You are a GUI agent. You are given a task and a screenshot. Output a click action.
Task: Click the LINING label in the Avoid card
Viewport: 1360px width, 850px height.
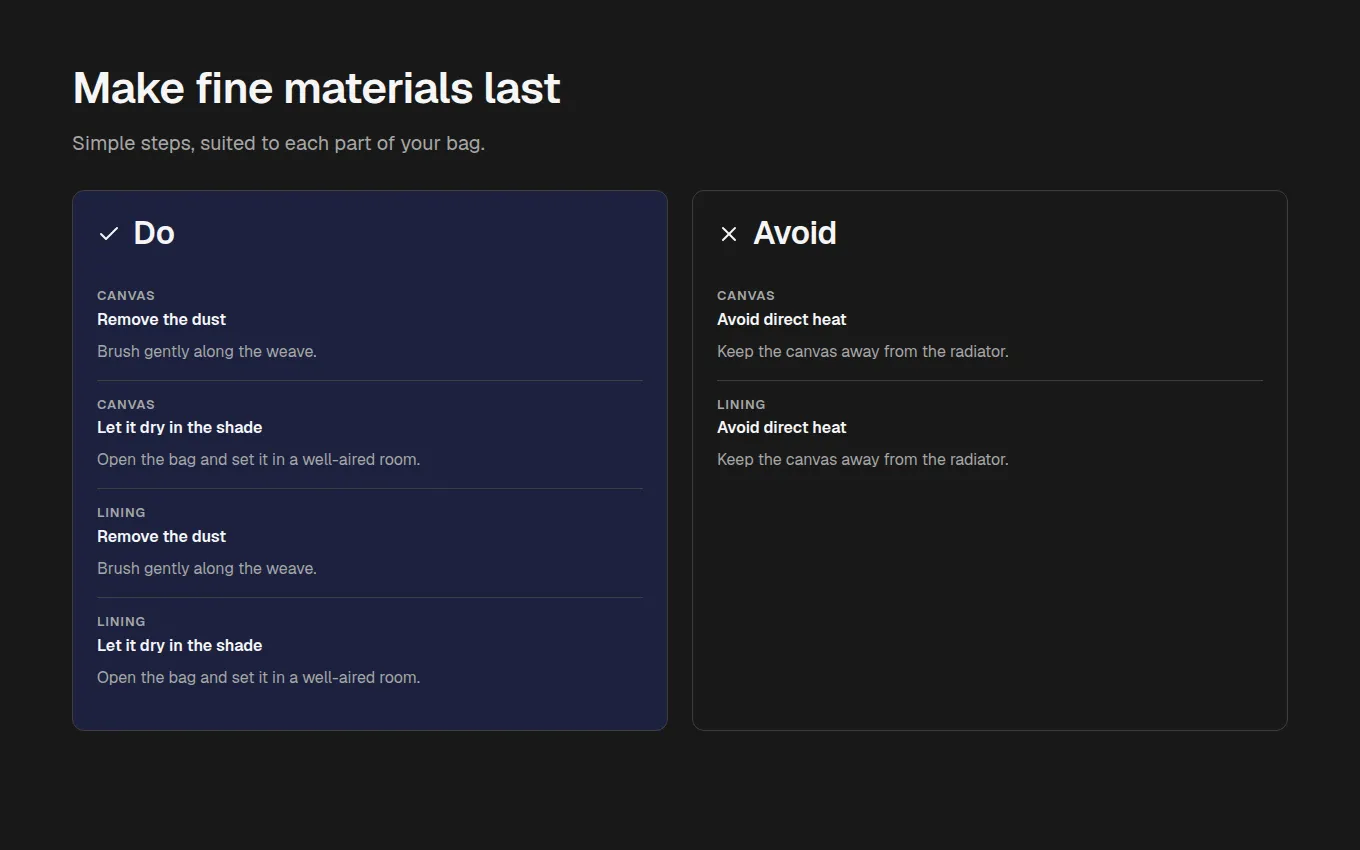click(x=741, y=404)
